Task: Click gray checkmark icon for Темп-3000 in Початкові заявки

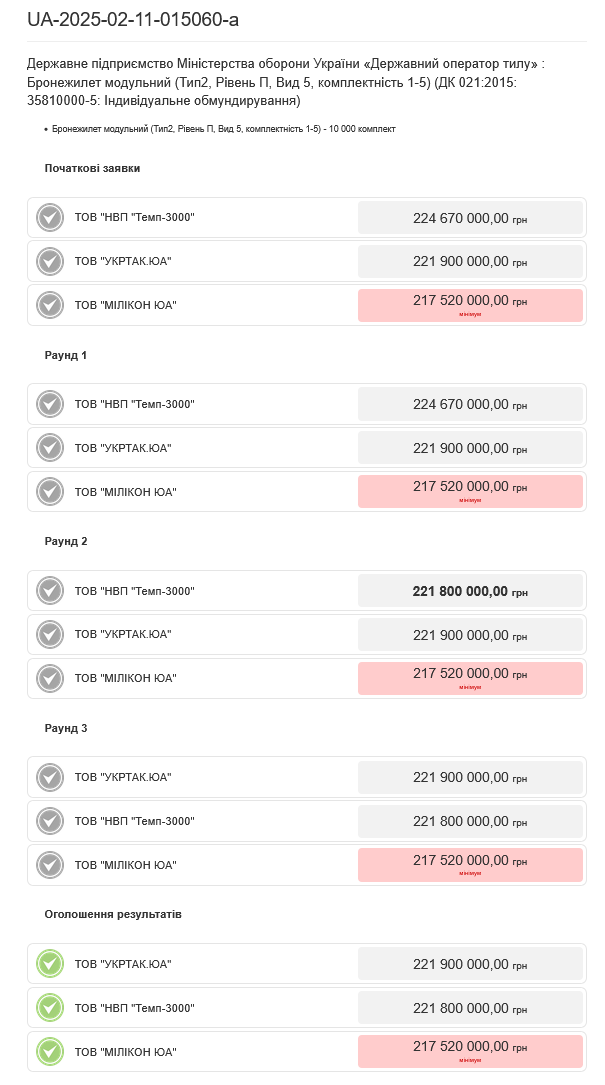Action: (50, 218)
